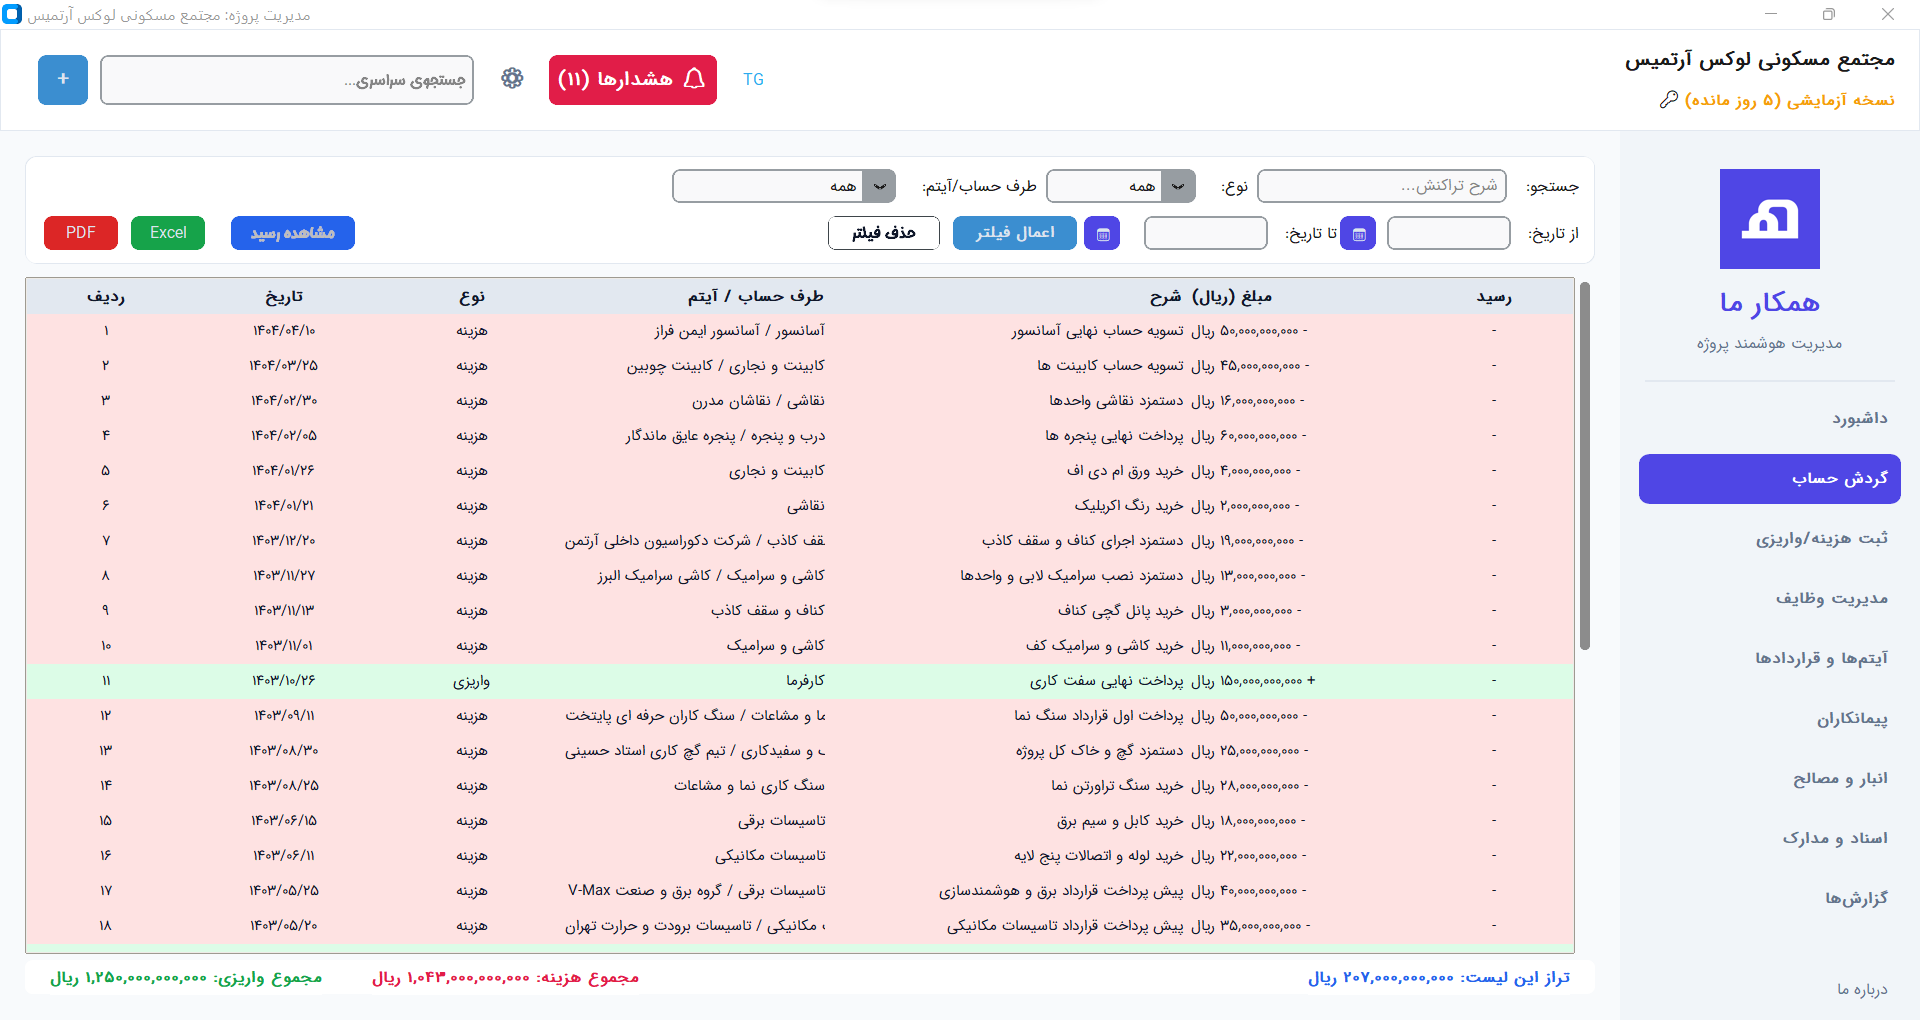Click the حذف فیلتر button
The height and width of the screenshot is (1020, 1920).
pos(883,233)
